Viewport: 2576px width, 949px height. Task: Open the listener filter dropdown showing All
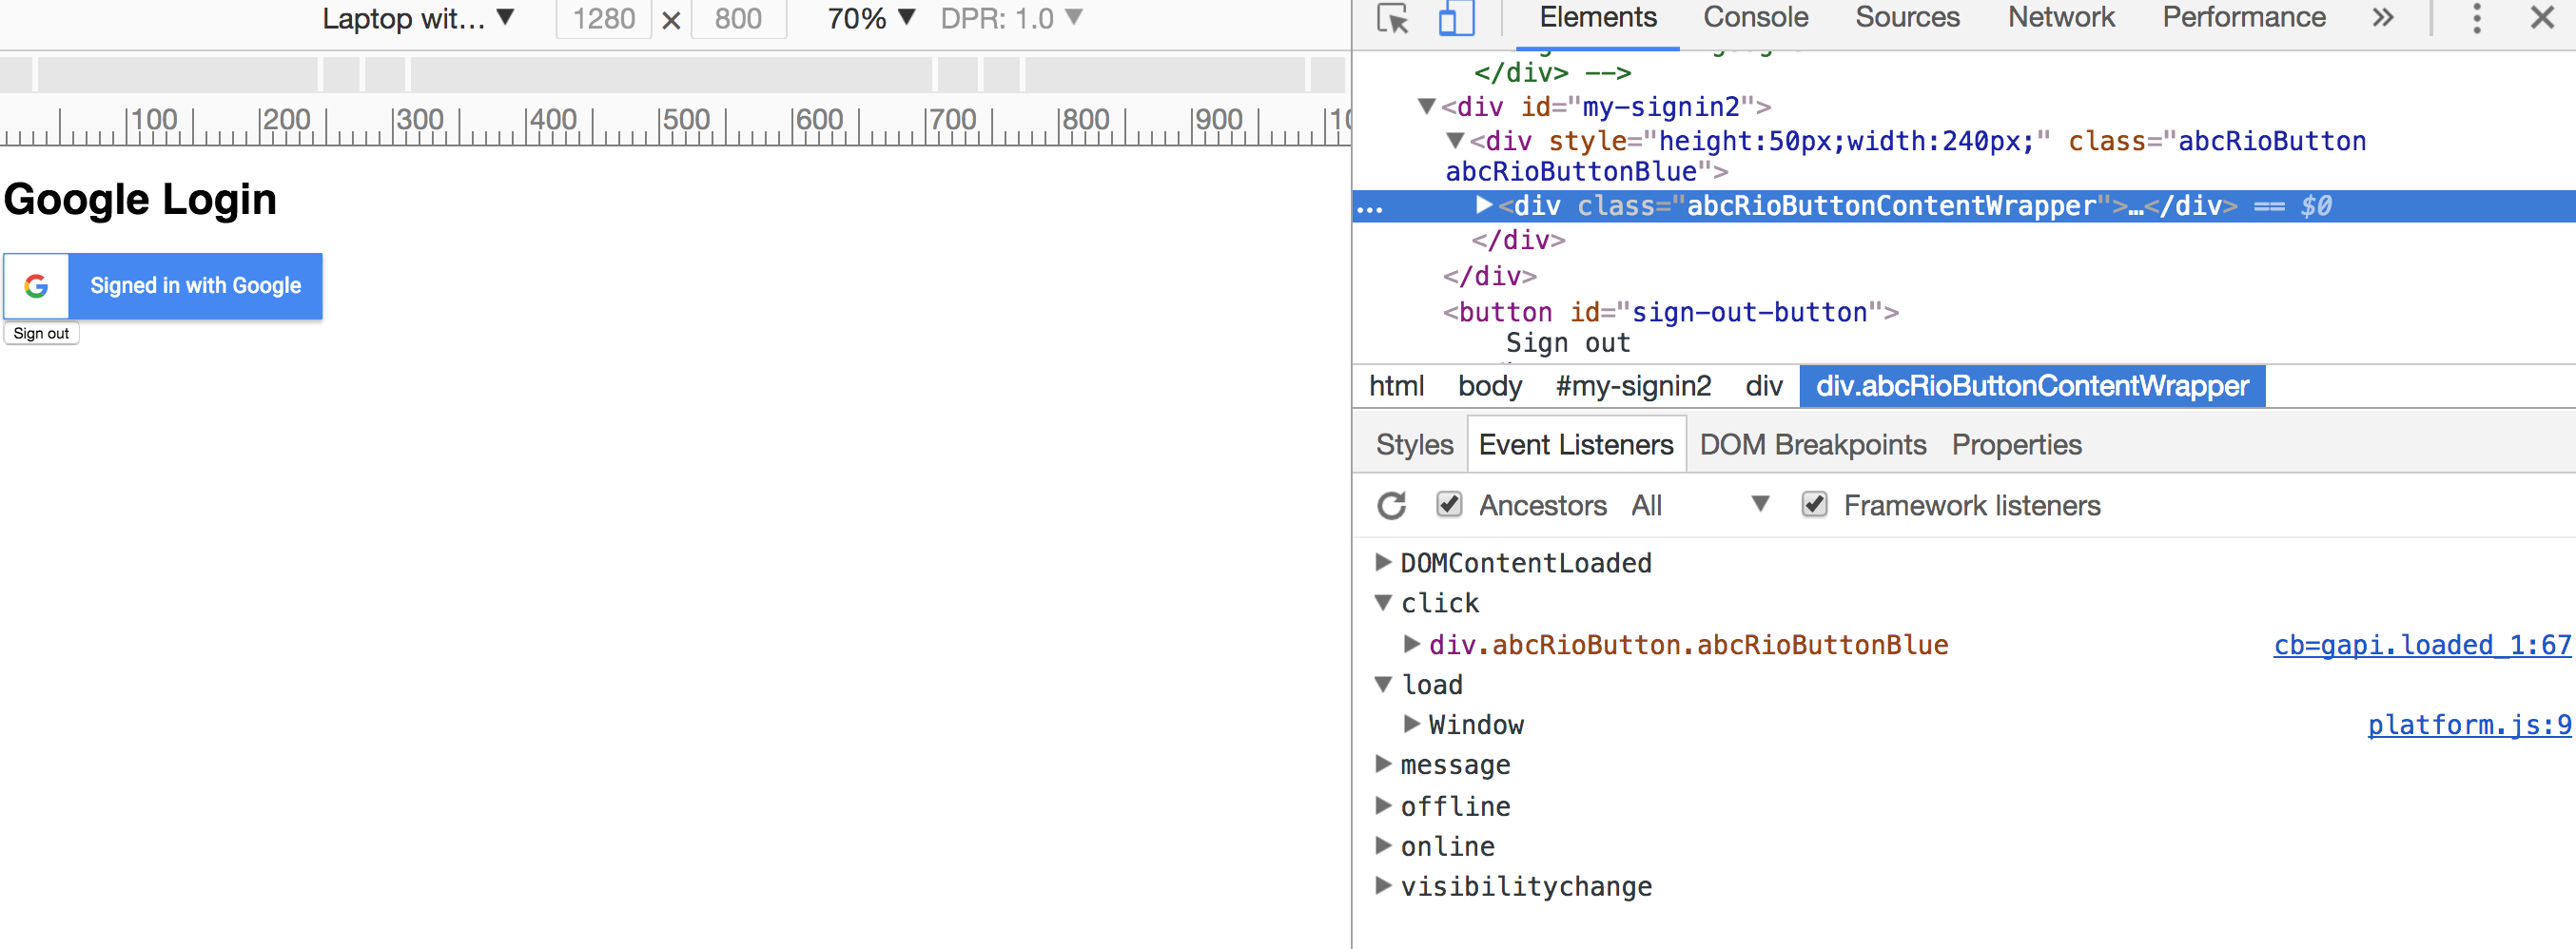[1700, 505]
